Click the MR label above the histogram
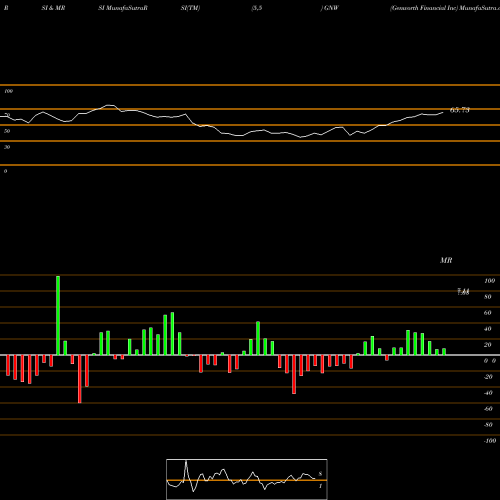 [446, 260]
